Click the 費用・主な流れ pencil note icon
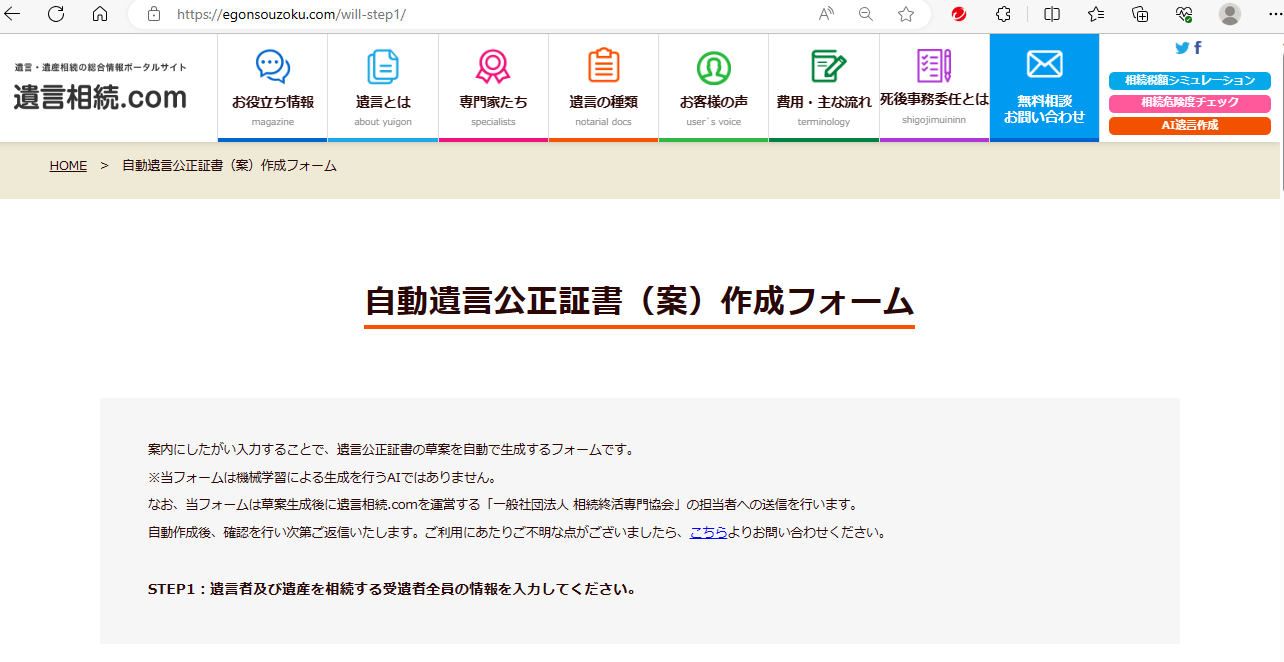The width and height of the screenshot is (1284, 662). coord(828,67)
